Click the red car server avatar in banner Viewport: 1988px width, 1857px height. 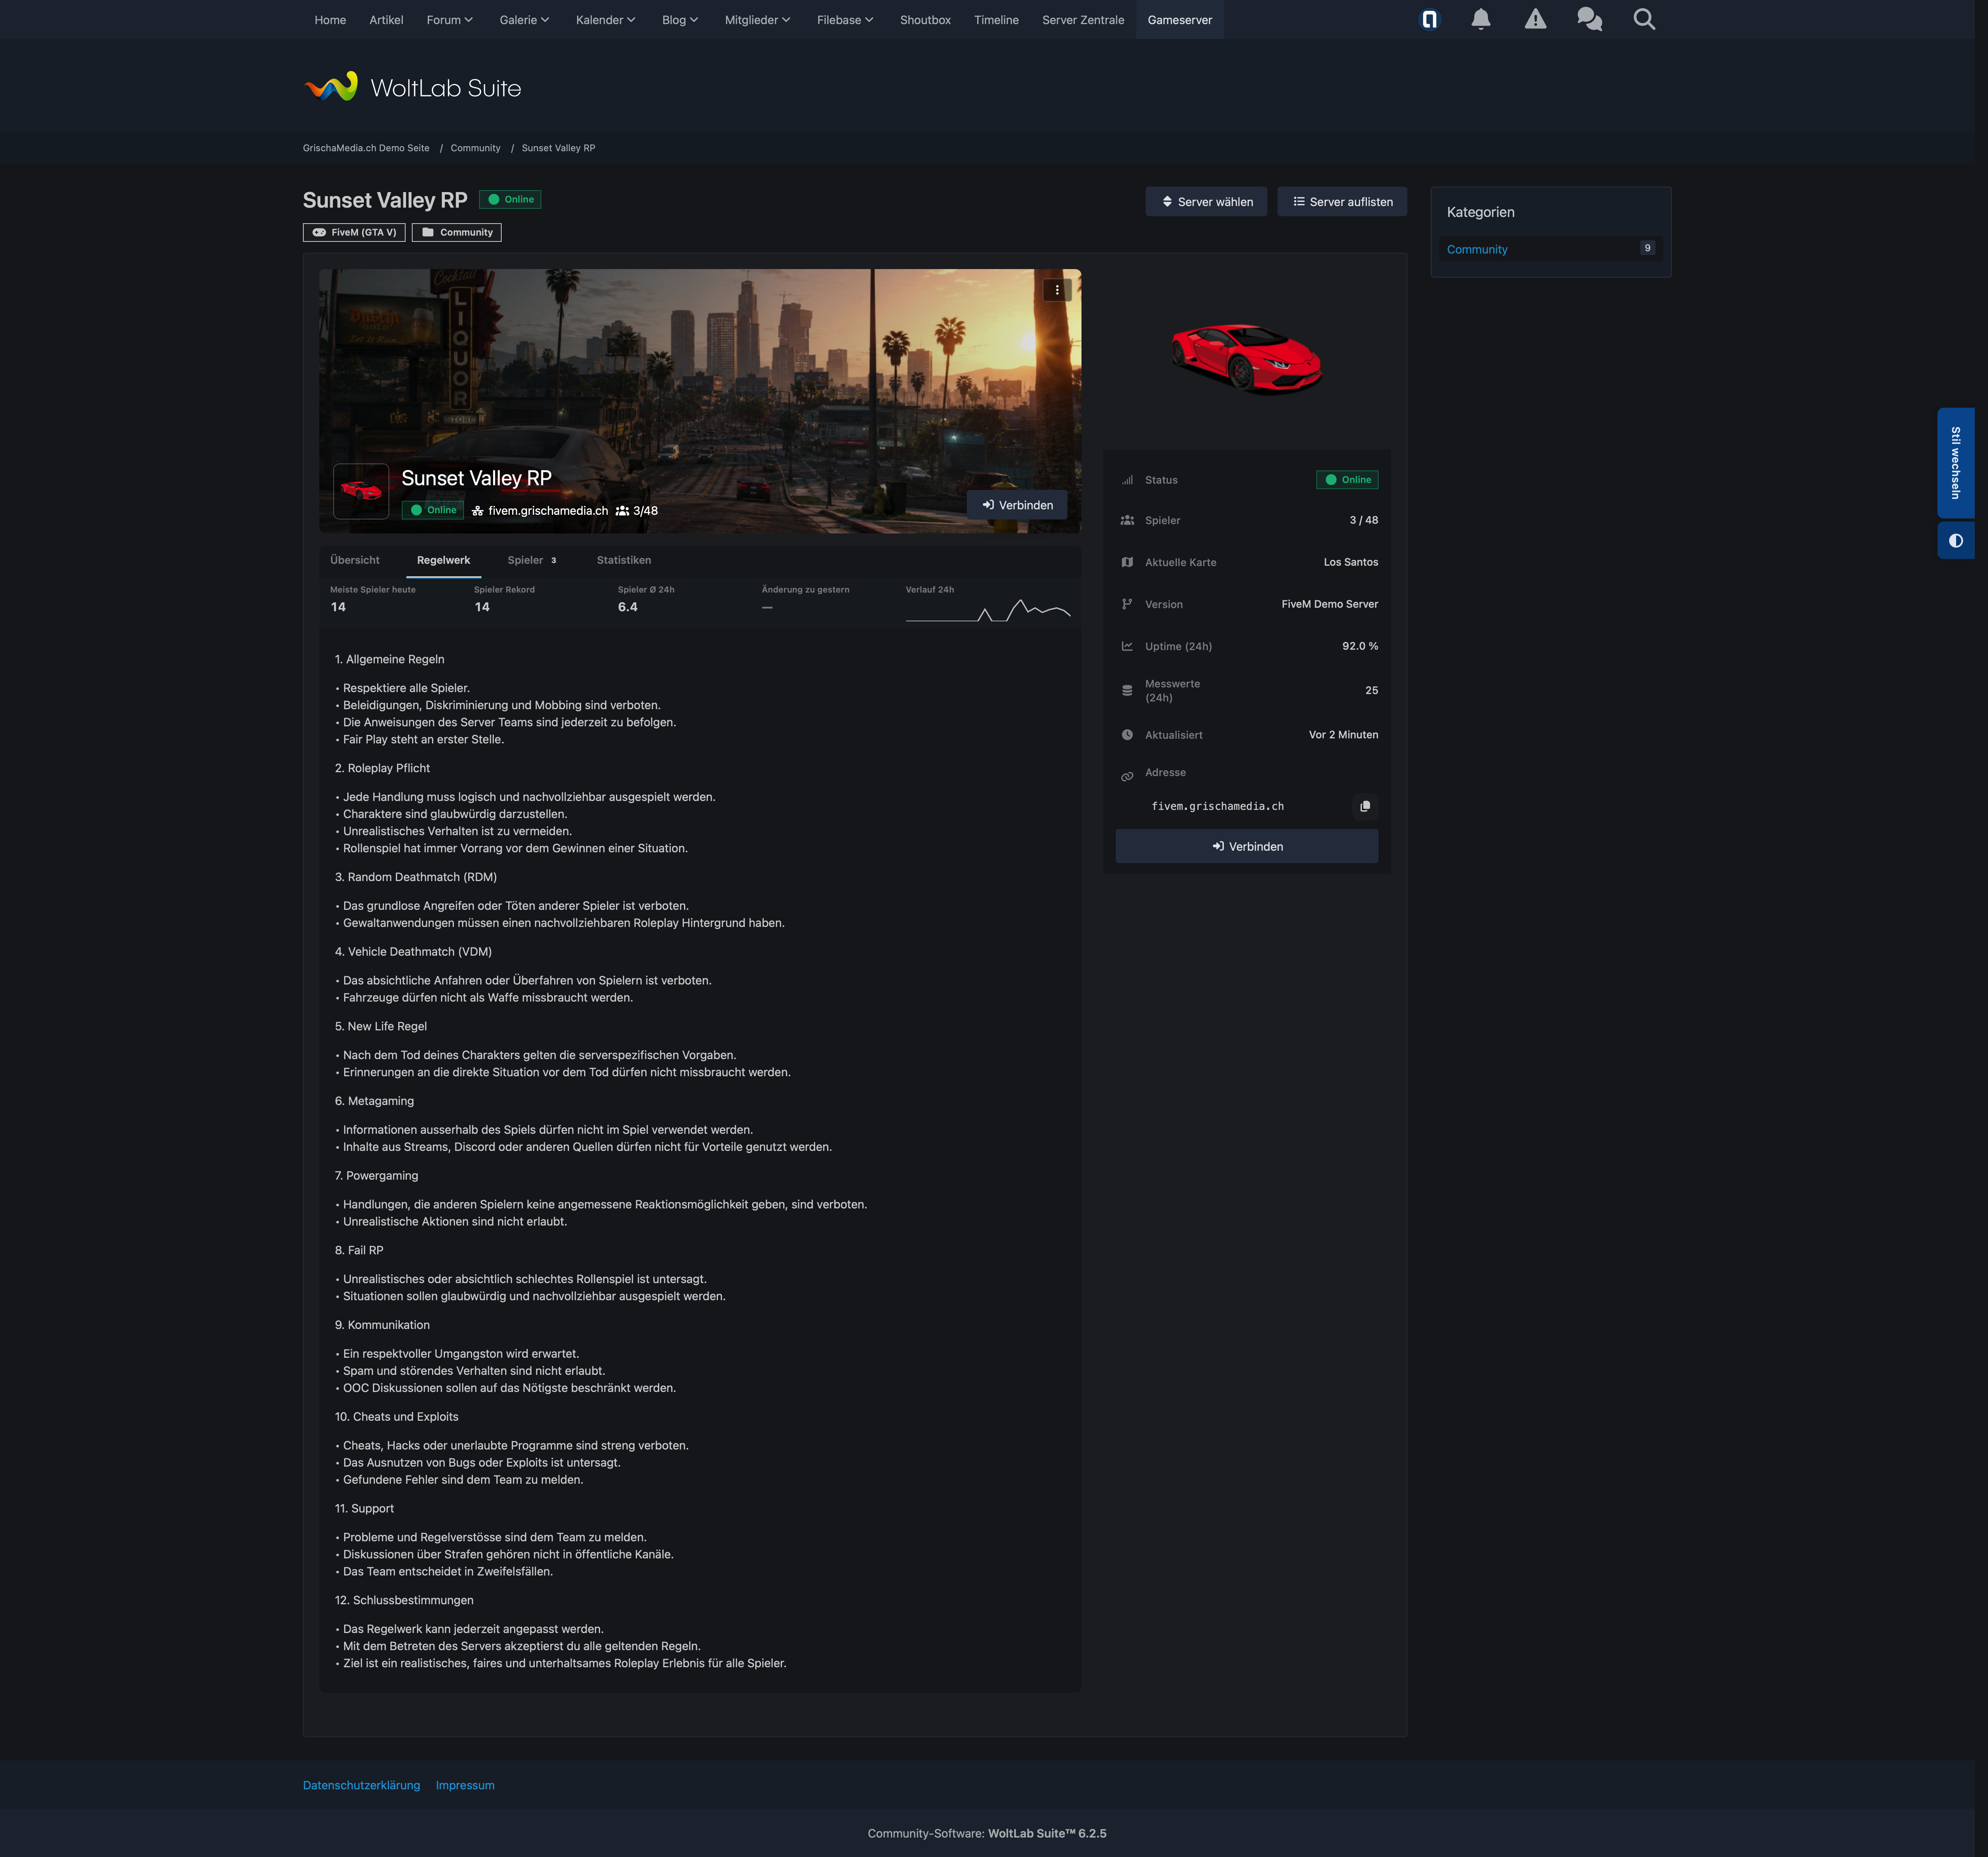[x=361, y=491]
